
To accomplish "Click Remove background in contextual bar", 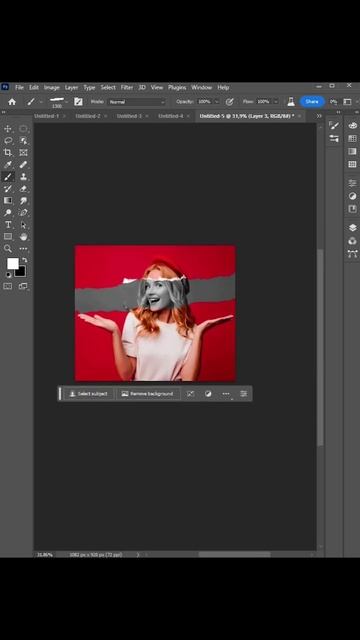I will (x=148, y=394).
